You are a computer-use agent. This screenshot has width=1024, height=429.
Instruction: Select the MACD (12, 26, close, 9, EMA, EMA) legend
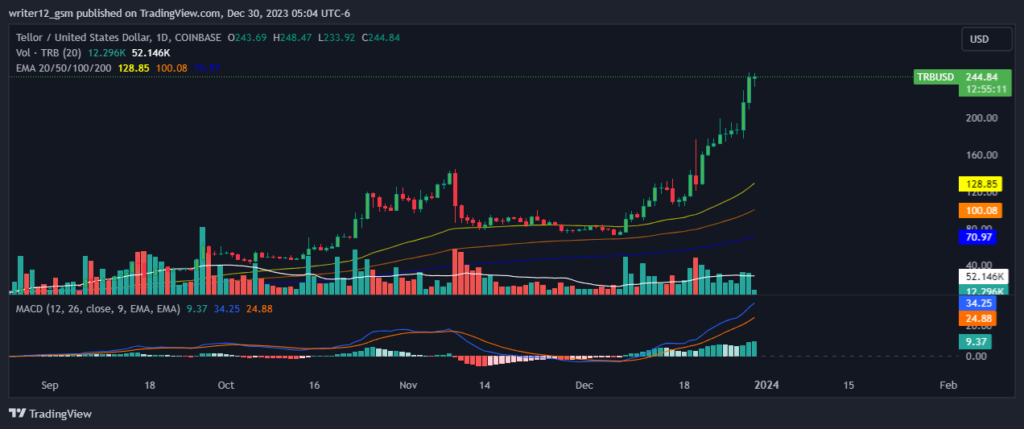98,309
